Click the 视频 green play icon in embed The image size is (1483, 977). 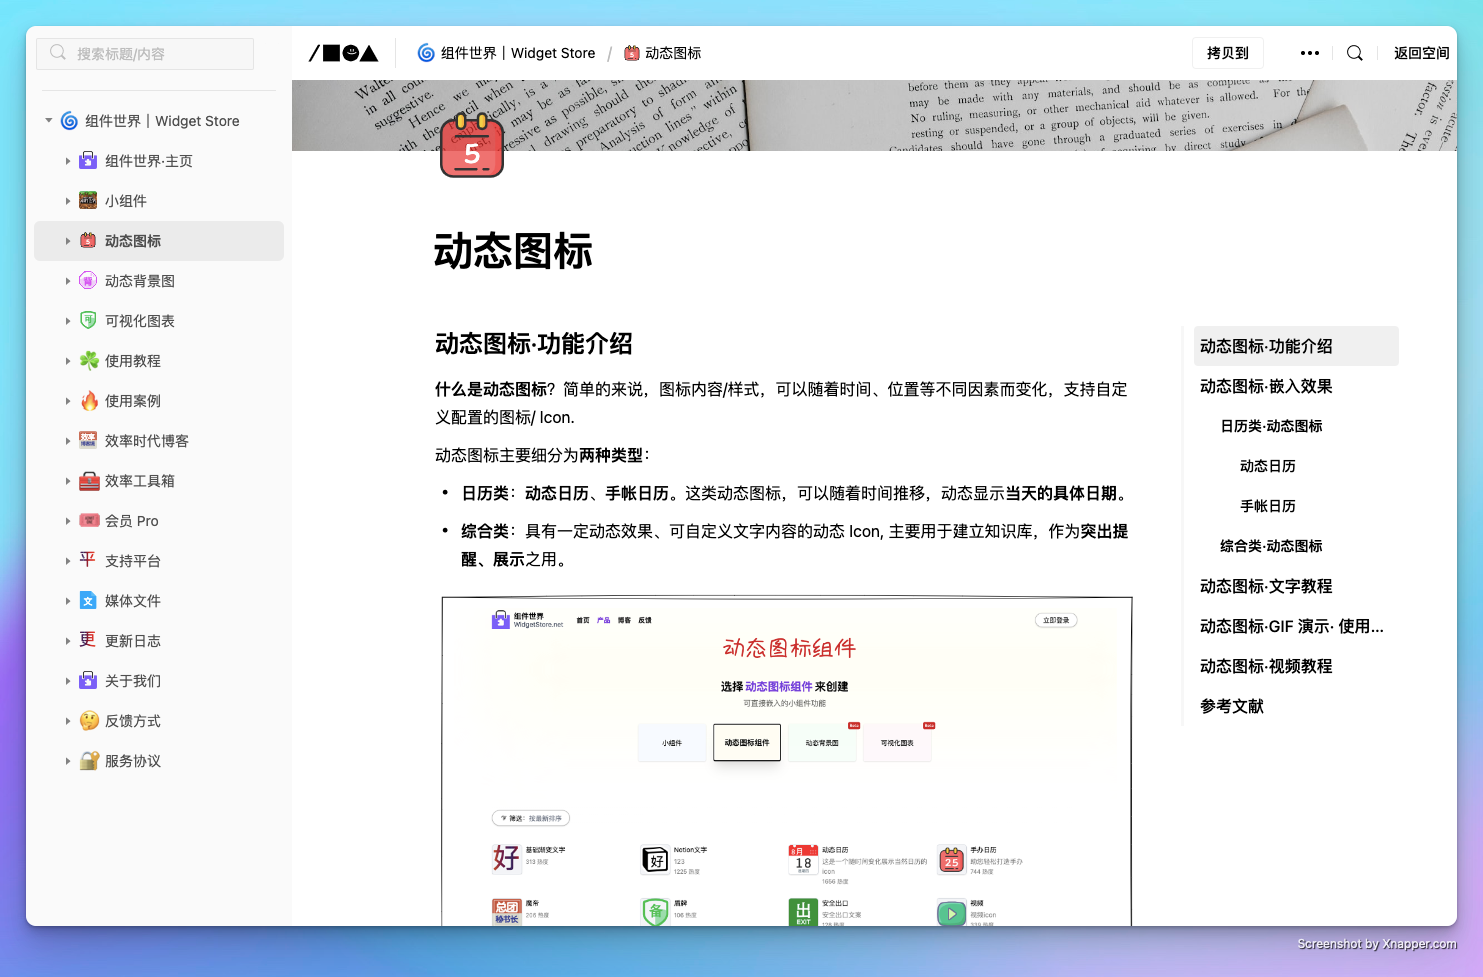tap(950, 913)
